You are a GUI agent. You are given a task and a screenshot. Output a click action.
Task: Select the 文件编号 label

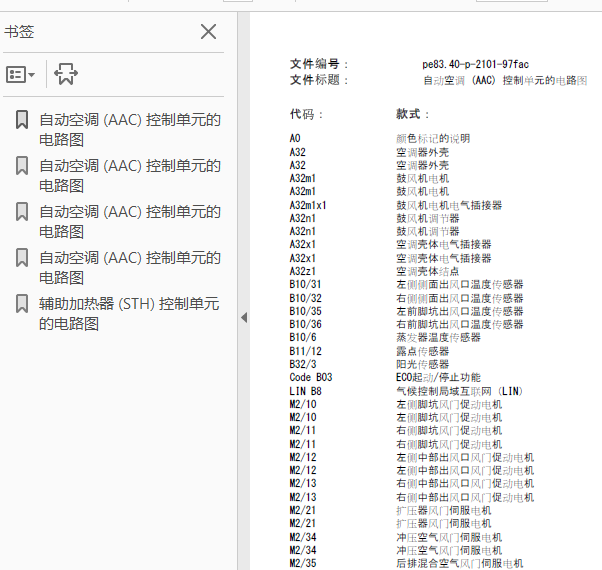(x=319, y=64)
